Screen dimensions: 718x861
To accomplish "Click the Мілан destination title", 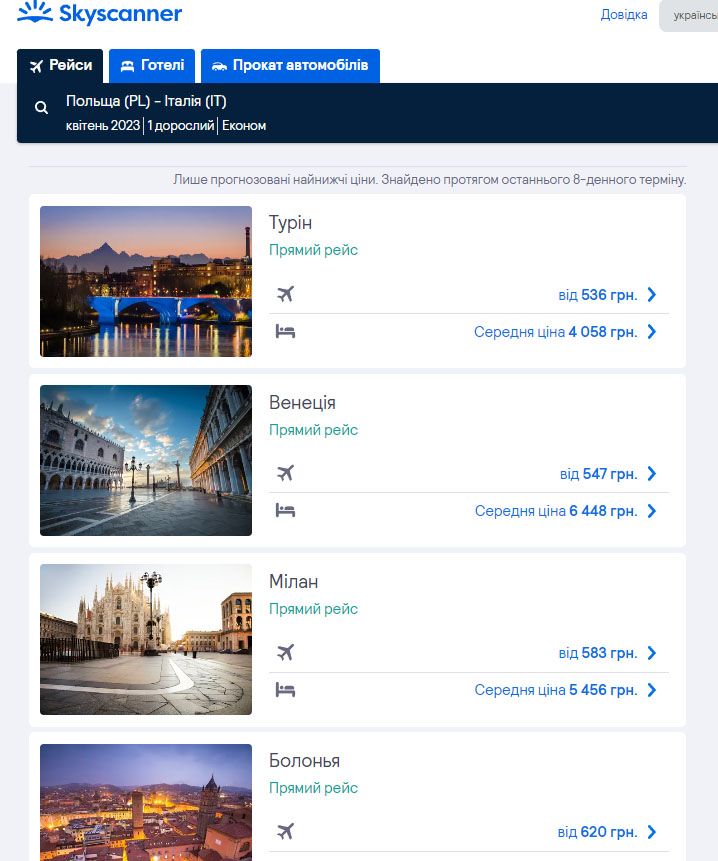I will (294, 582).
